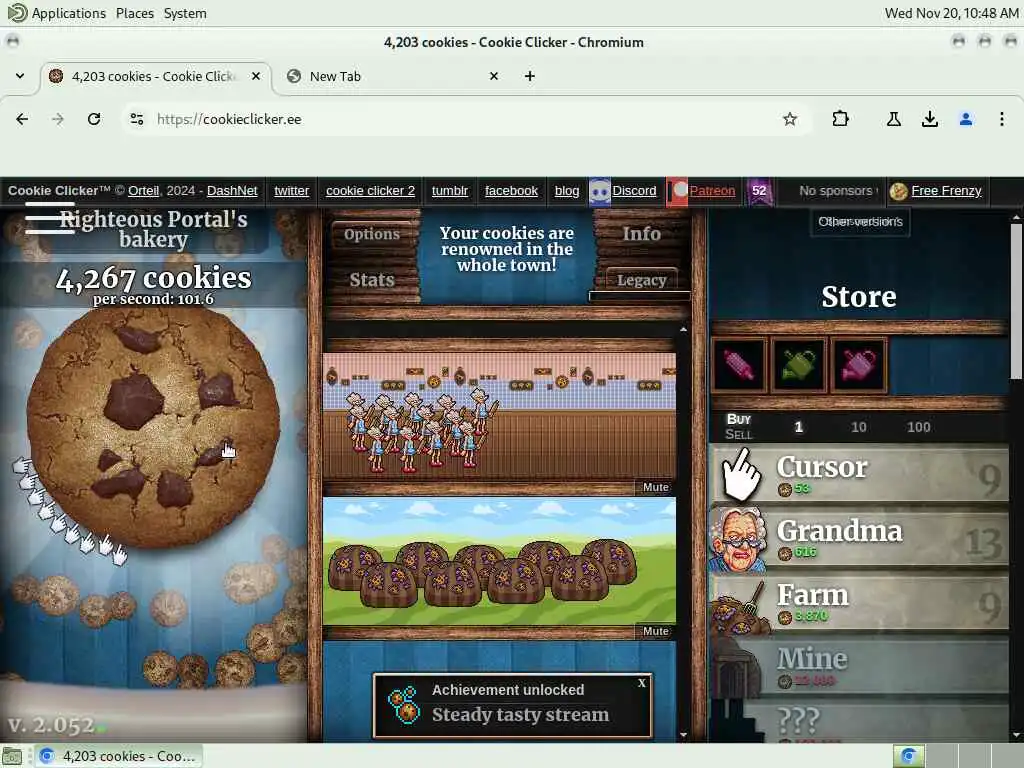The height and width of the screenshot is (768, 1024).
Task: Open a new browser tab
Action: click(x=530, y=76)
